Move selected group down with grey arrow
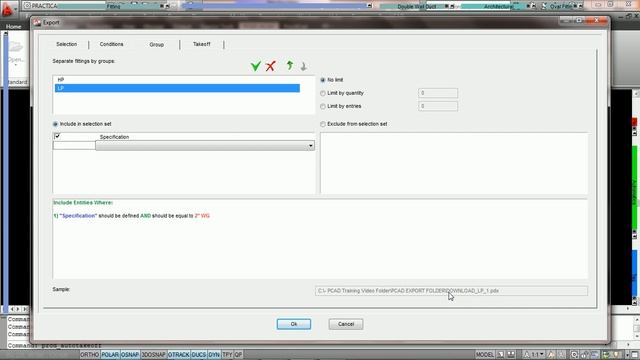 (x=303, y=66)
